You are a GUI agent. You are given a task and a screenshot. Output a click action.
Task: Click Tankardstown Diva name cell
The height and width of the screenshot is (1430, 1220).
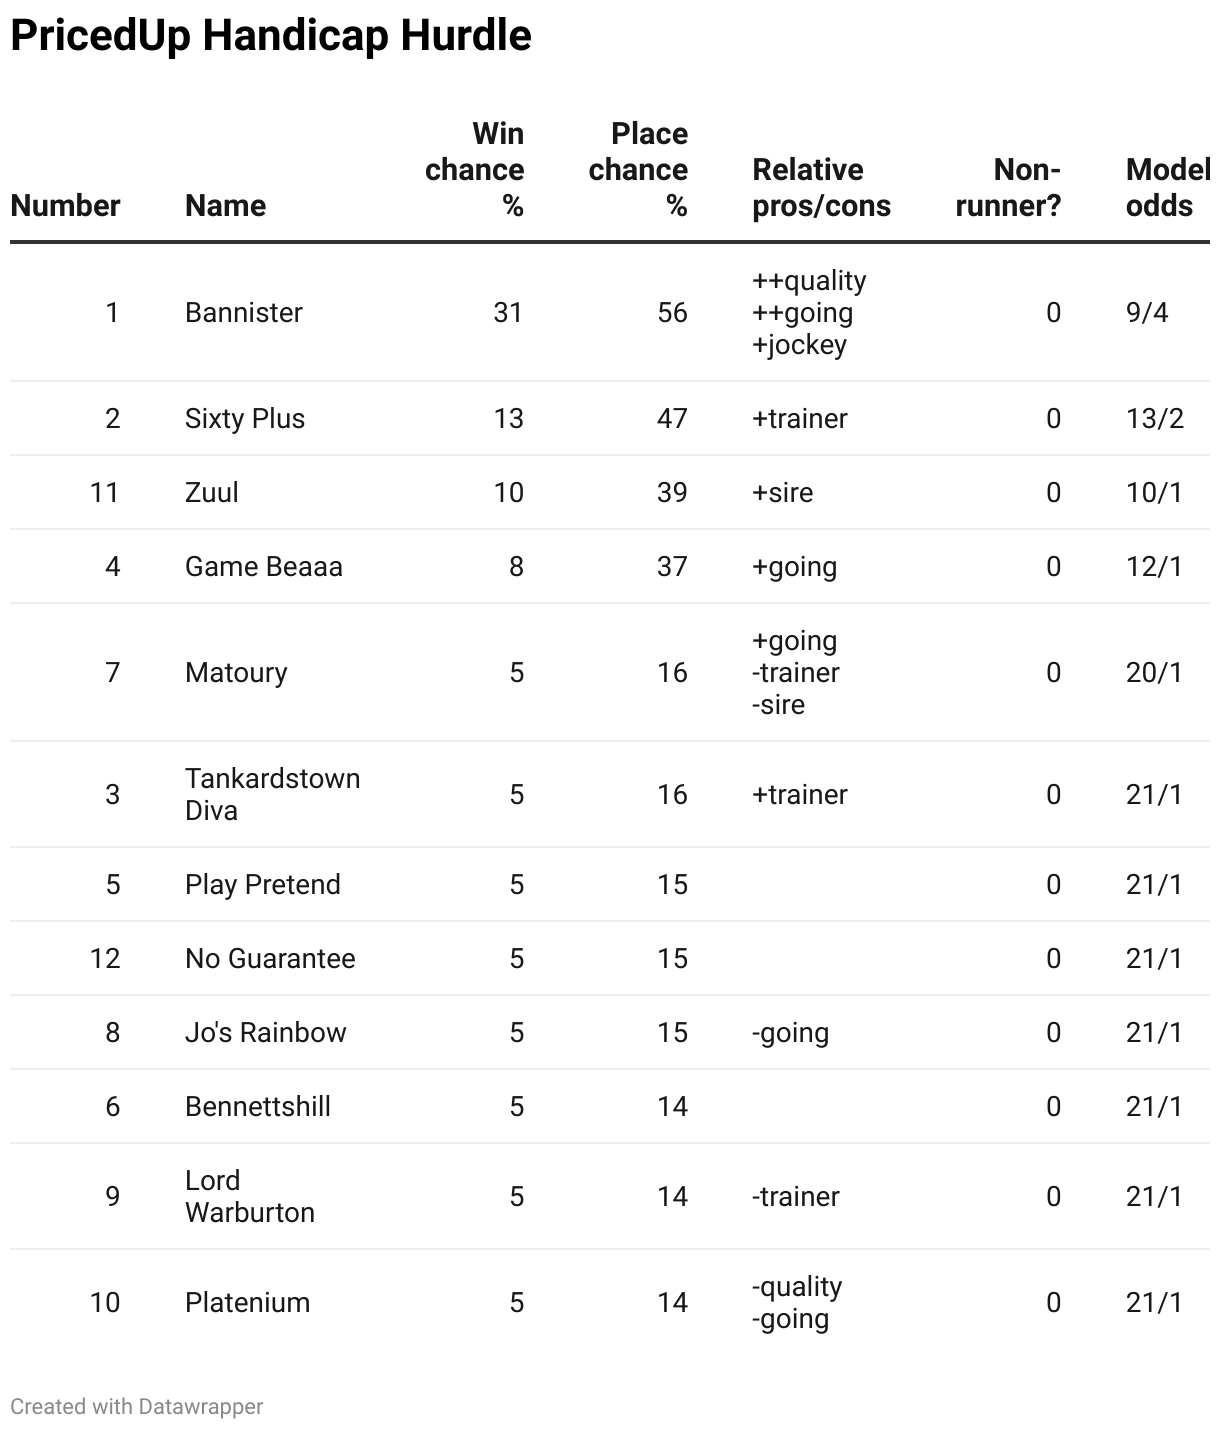[273, 794]
